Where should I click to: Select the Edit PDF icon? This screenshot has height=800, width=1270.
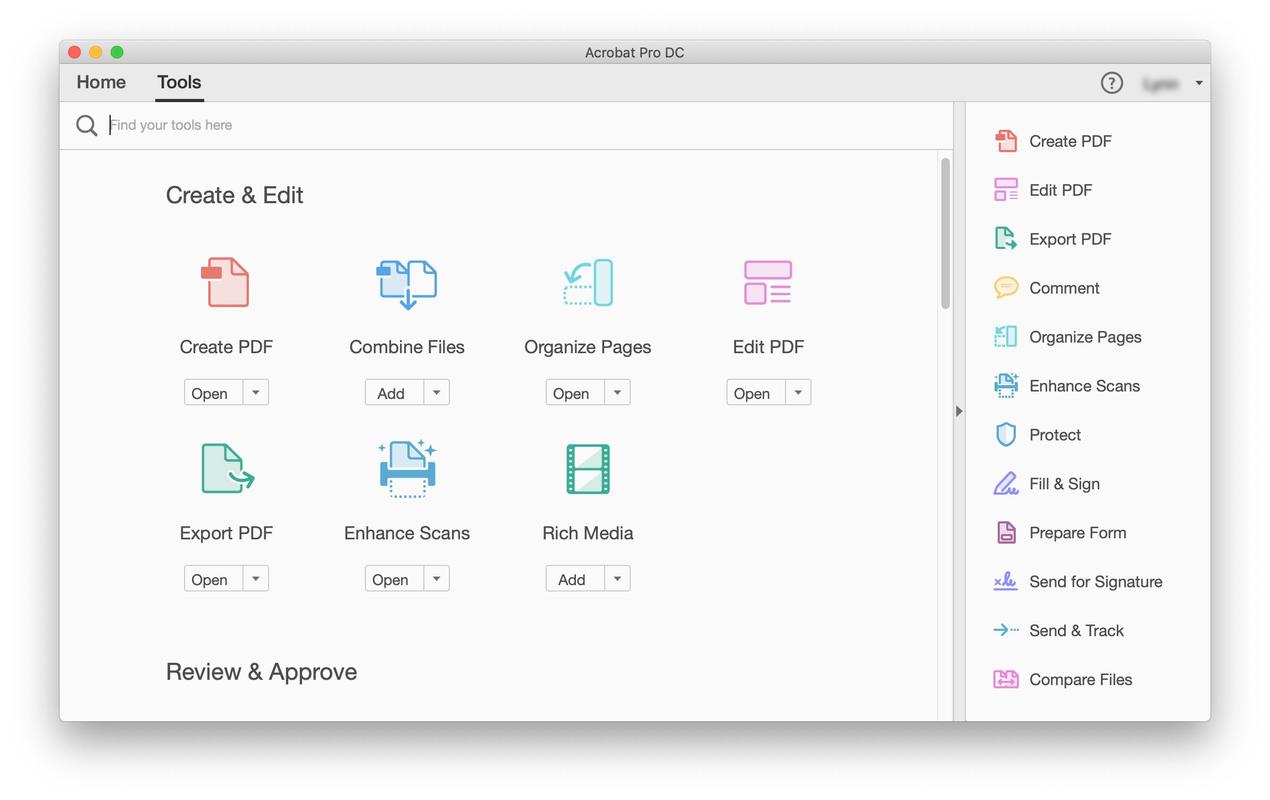768,282
